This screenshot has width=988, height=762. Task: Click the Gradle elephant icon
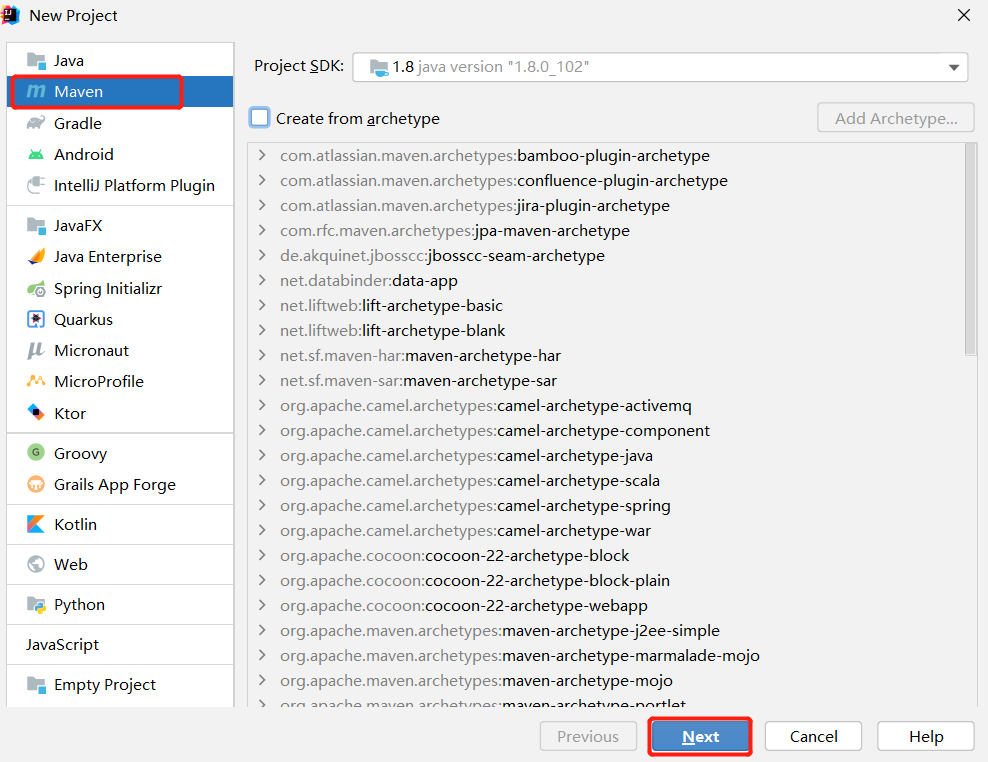point(37,123)
